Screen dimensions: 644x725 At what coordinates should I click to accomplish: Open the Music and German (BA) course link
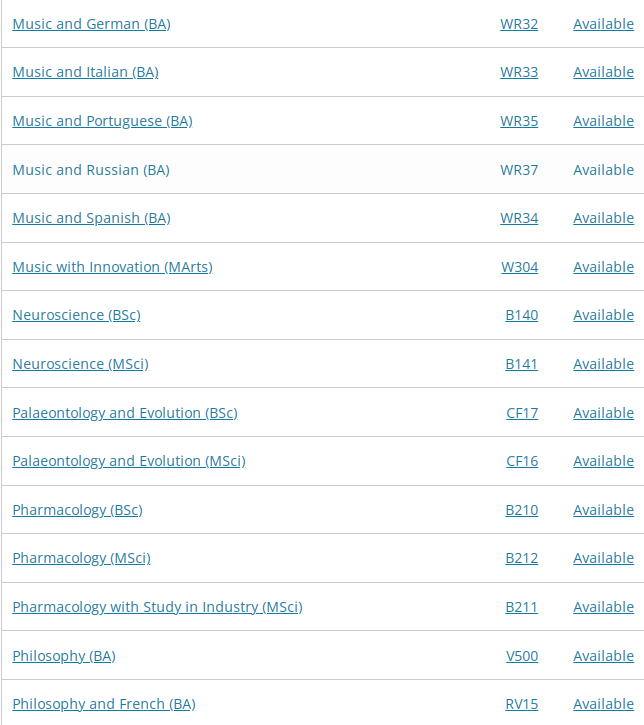(92, 24)
